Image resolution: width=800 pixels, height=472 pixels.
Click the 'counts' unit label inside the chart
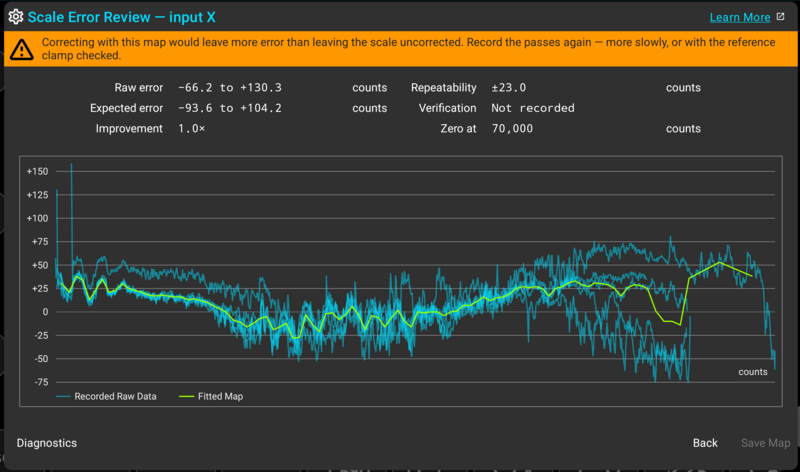click(753, 372)
